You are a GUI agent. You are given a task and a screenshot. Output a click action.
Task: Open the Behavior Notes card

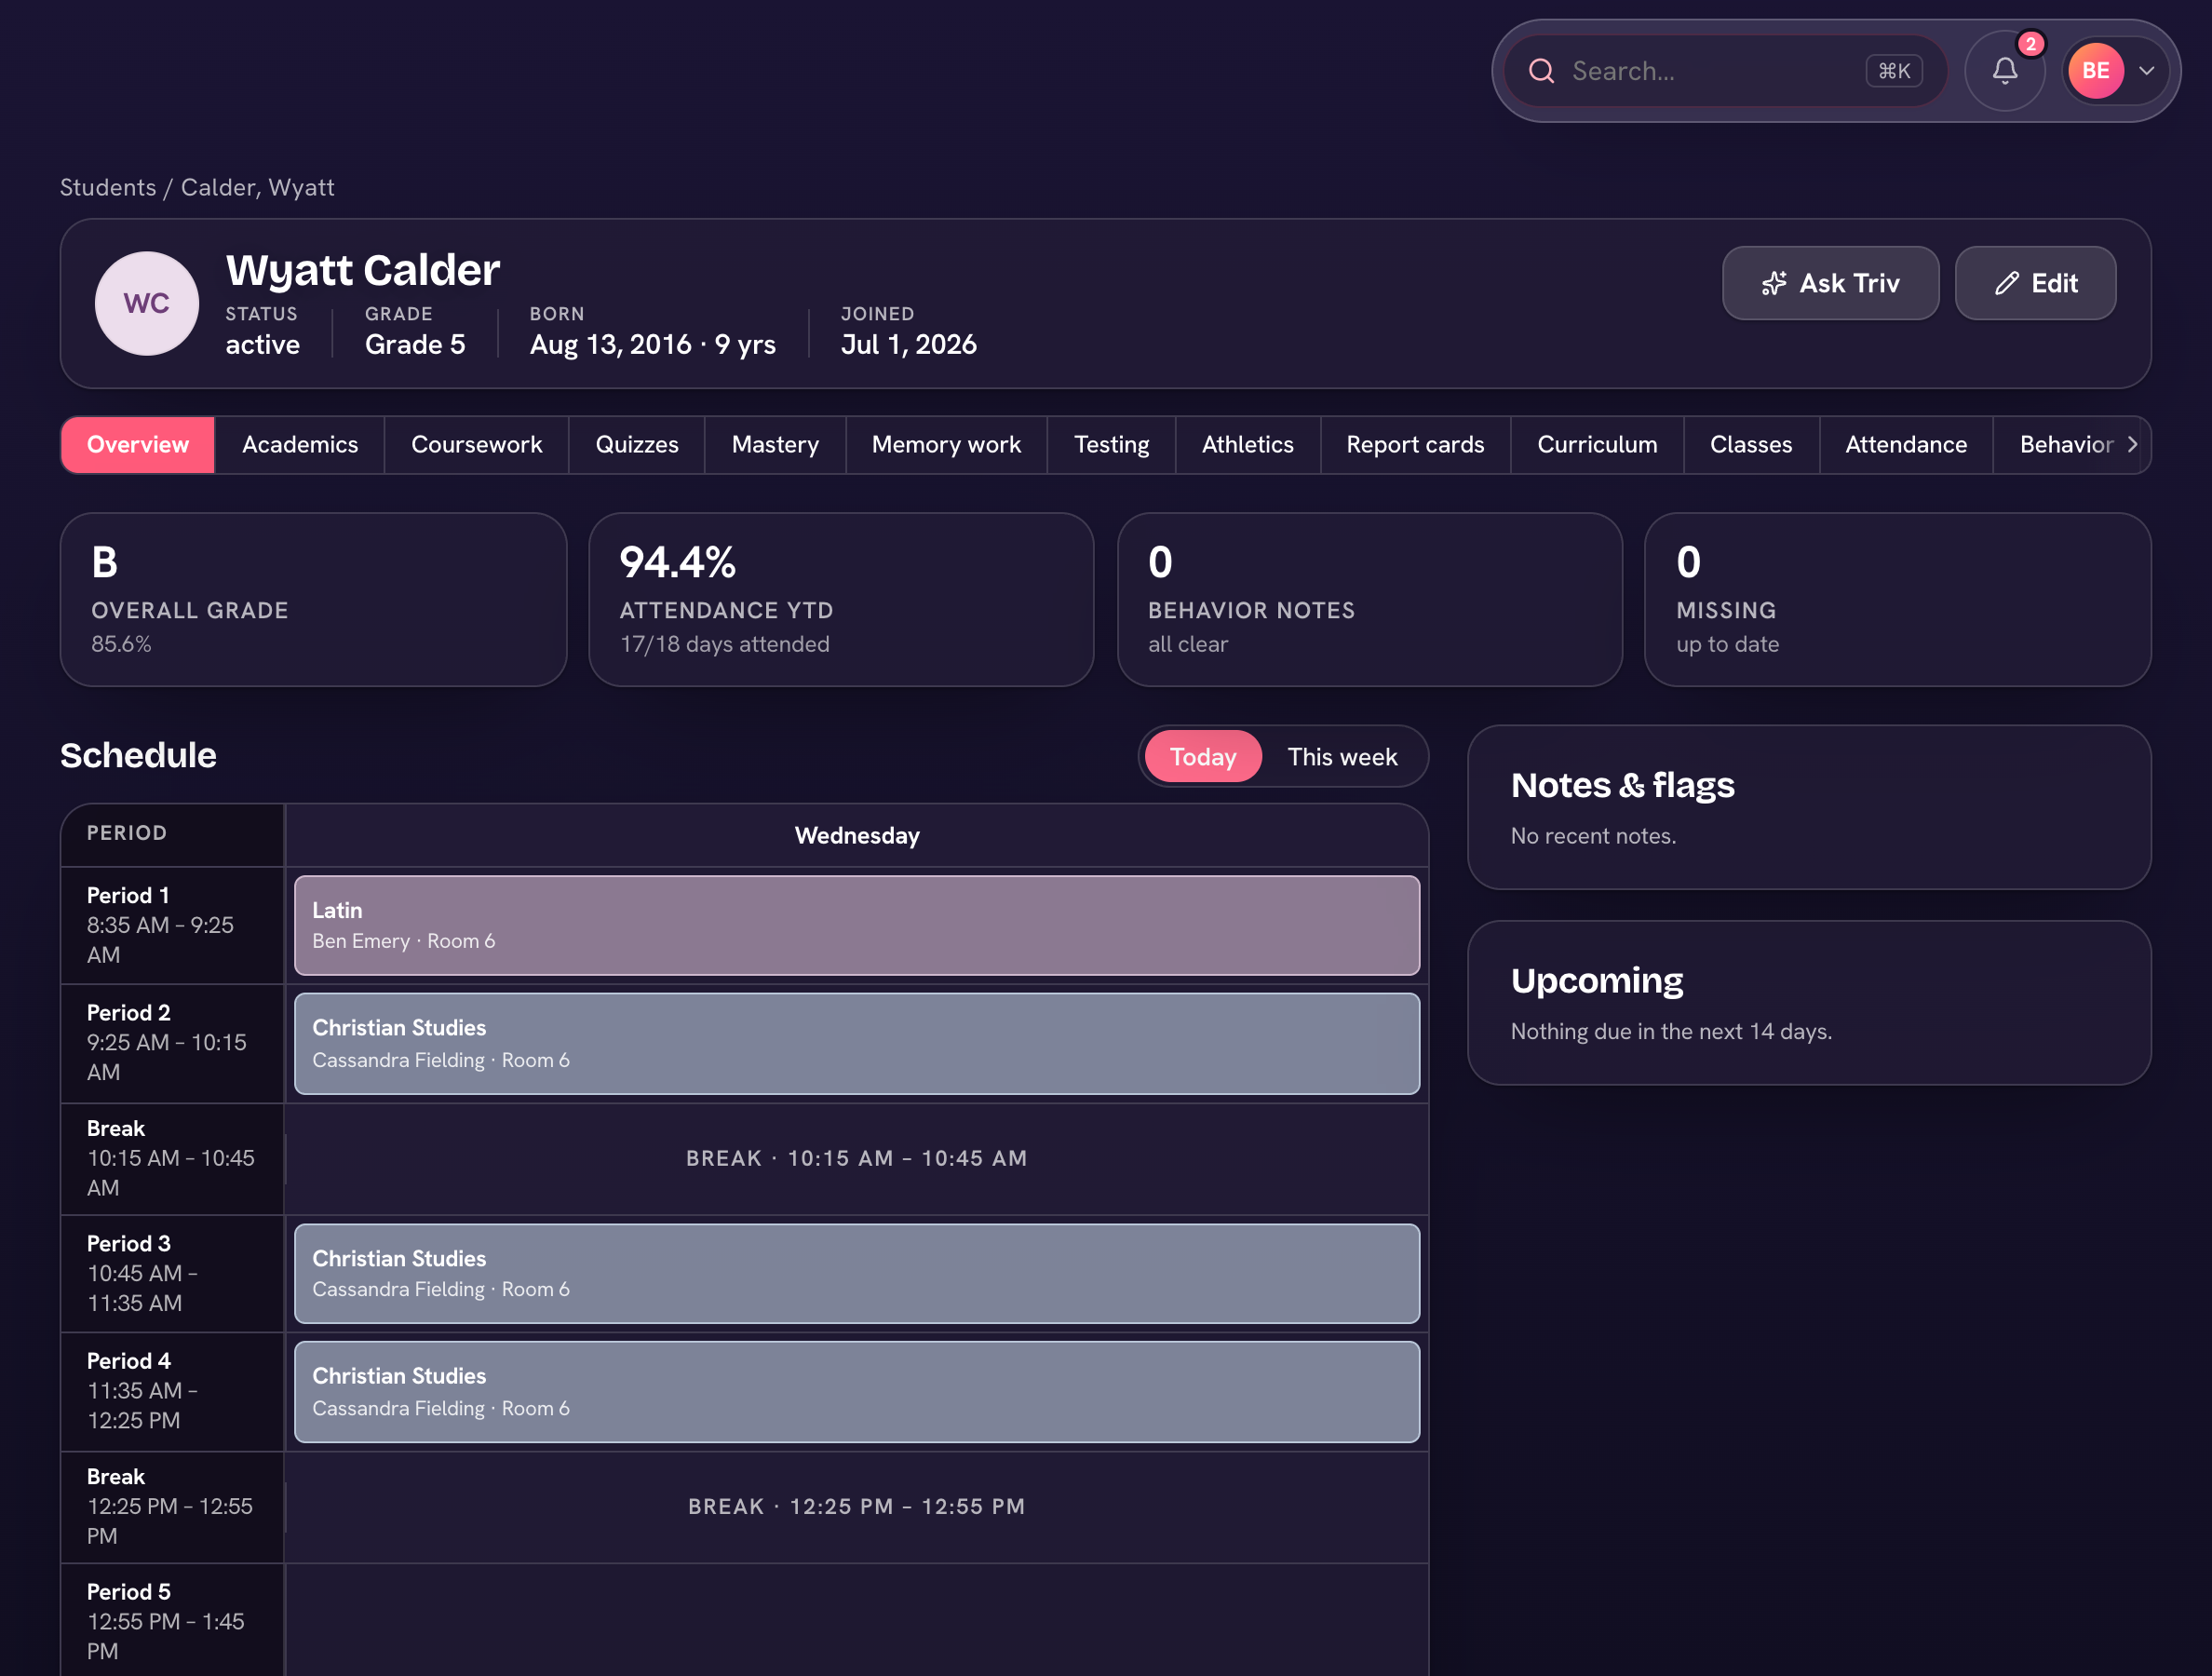1370,600
